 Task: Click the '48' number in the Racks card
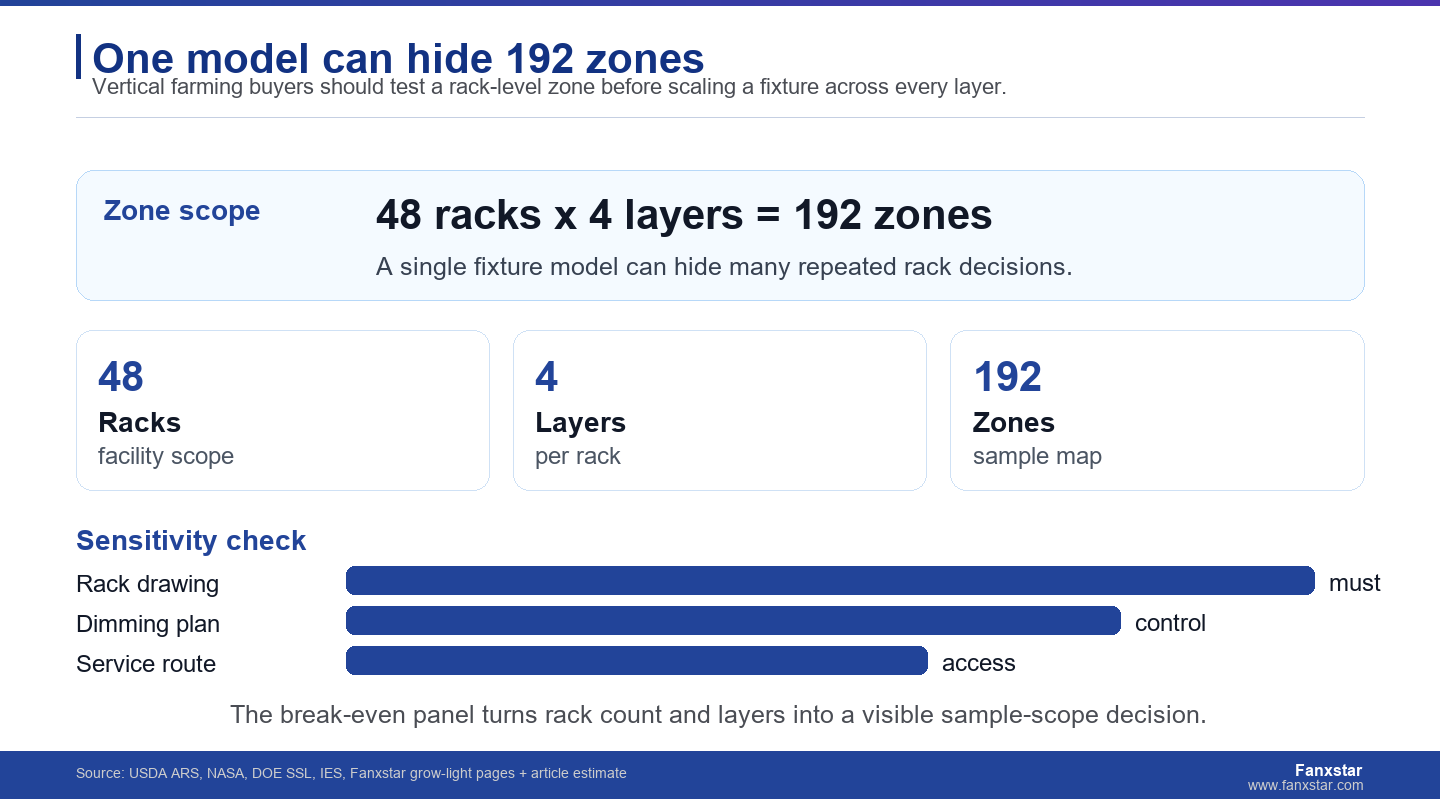[121, 377]
